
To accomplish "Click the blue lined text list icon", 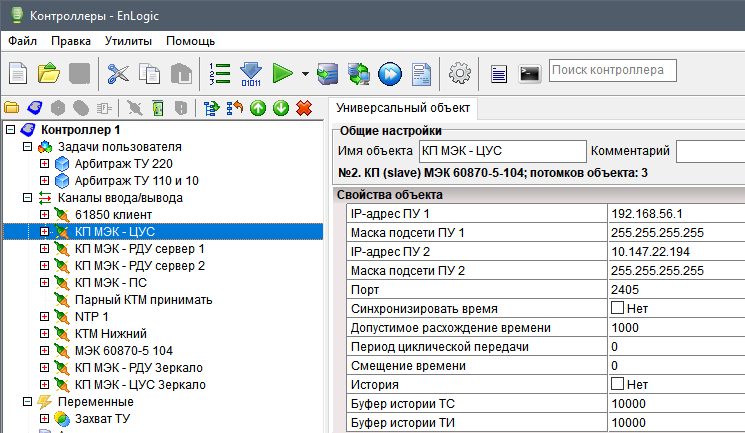I will click(499, 74).
